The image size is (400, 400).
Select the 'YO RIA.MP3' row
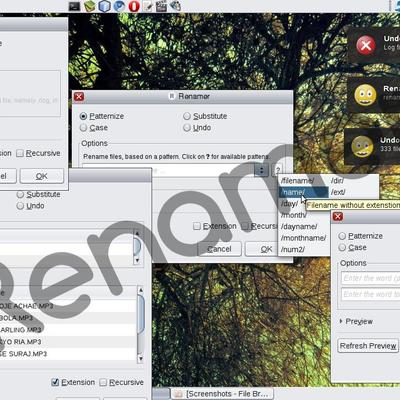point(68,342)
